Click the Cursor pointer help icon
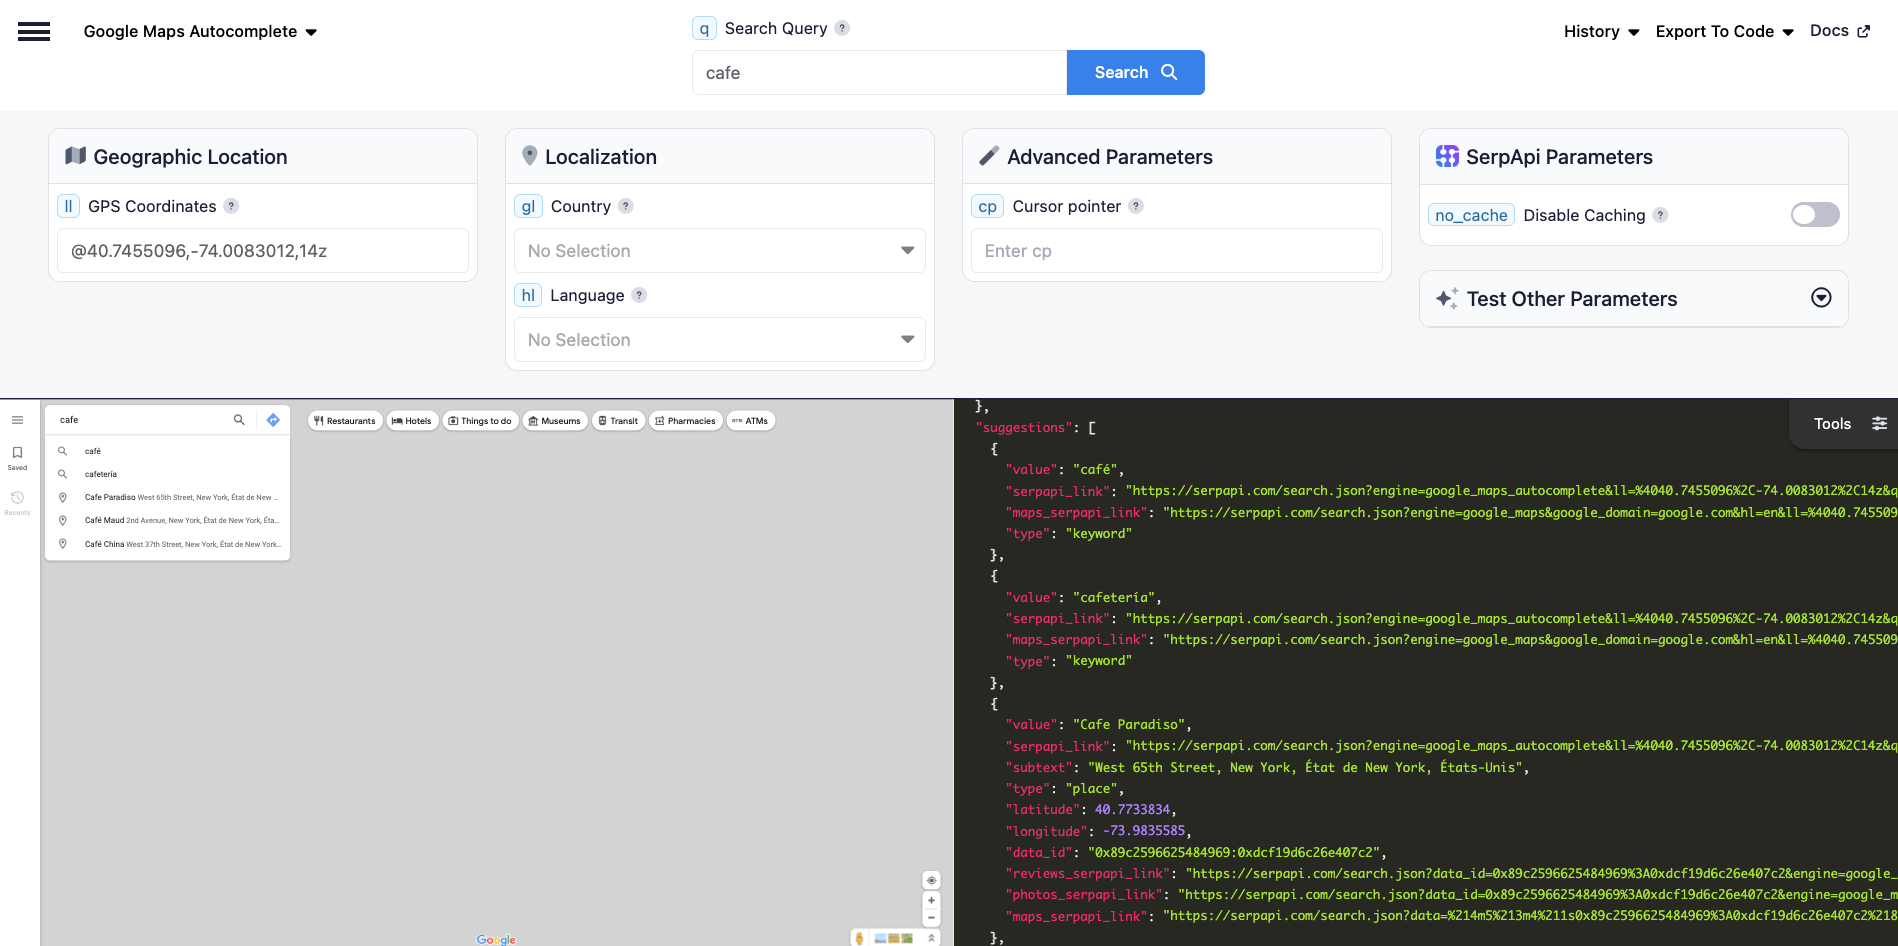The image size is (1898, 946). click(1136, 206)
